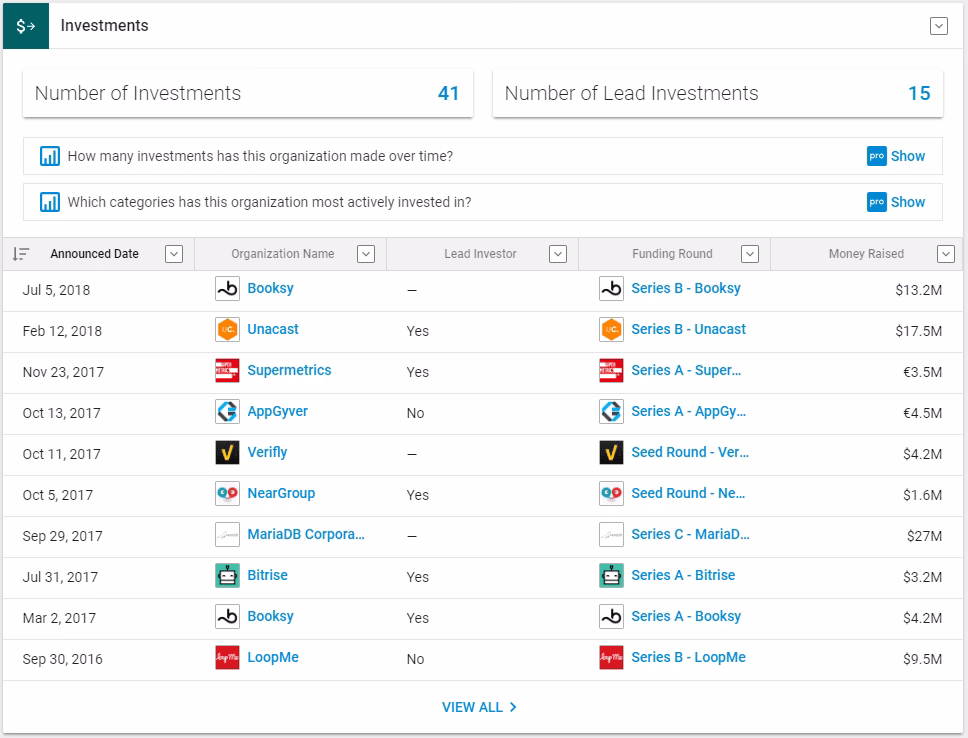This screenshot has height=738, width=968.
Task: Click the Investments dollar-arrow section icon
Action: pos(26,26)
